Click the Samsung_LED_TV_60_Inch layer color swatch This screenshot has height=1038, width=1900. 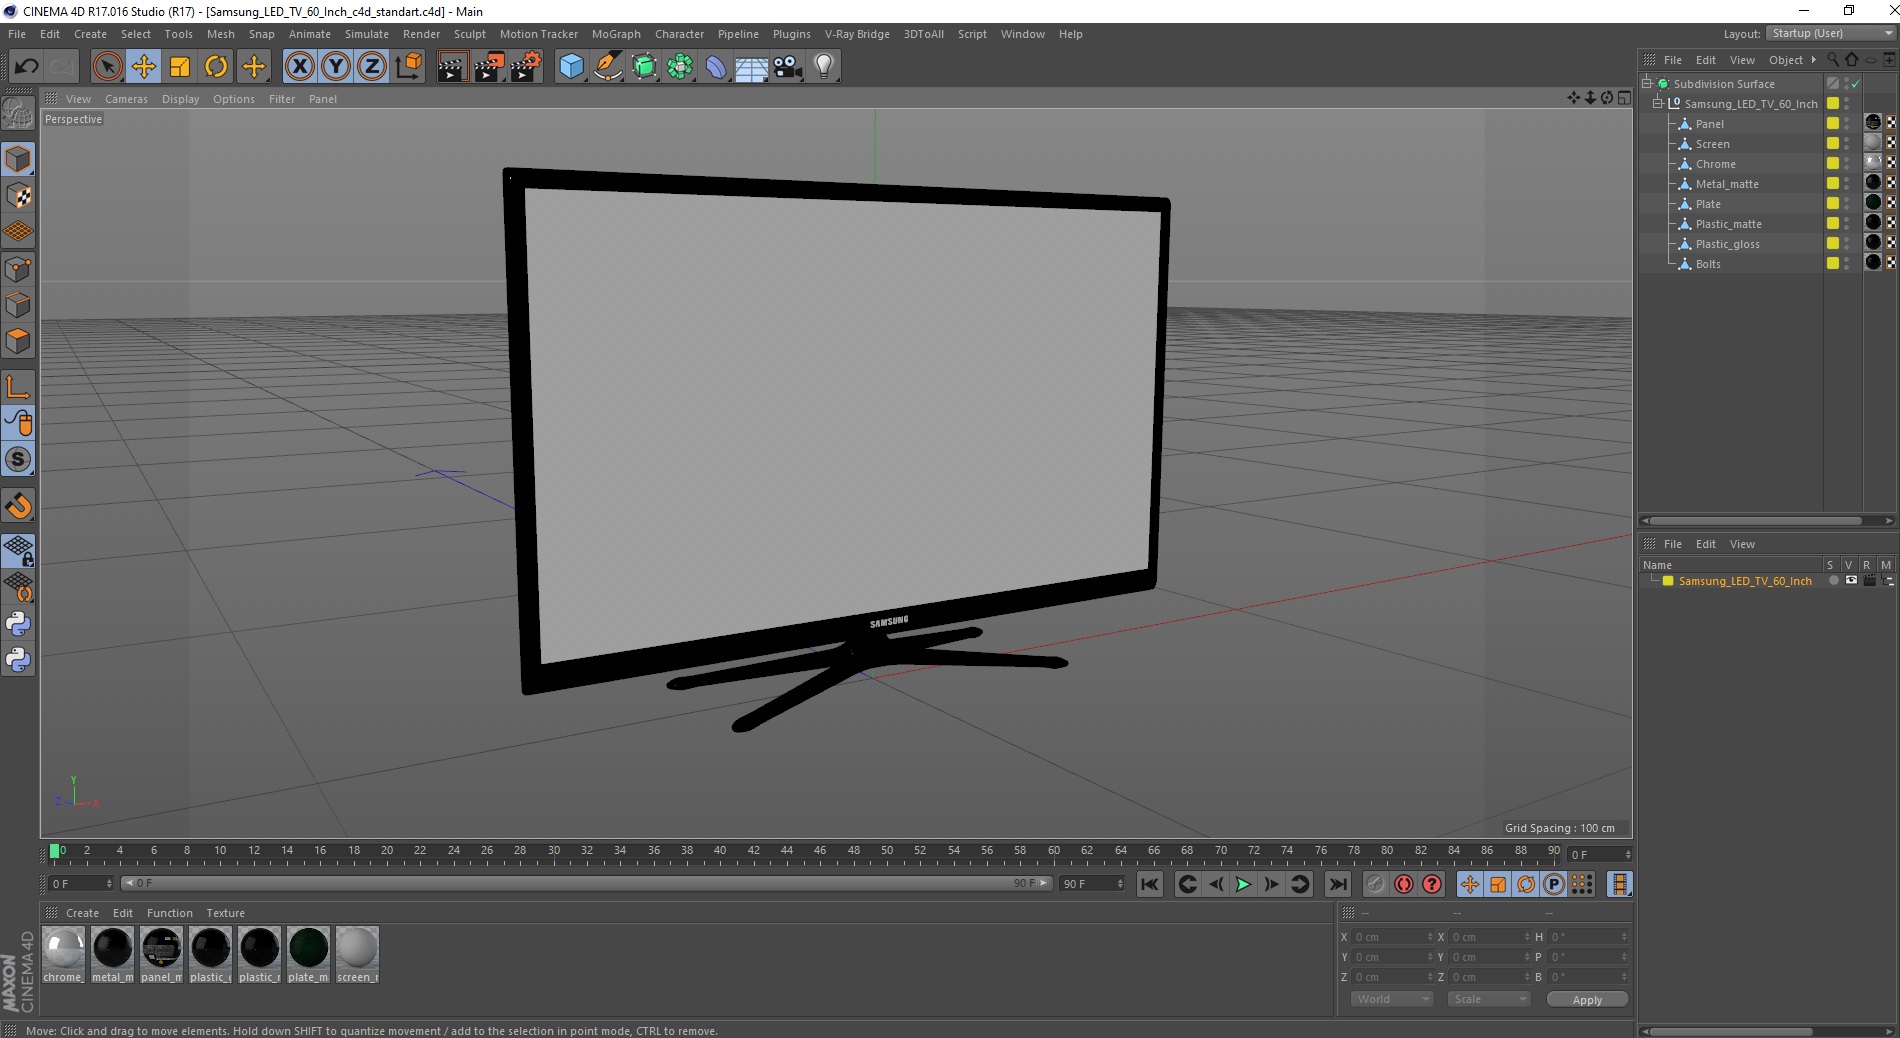coord(1667,580)
